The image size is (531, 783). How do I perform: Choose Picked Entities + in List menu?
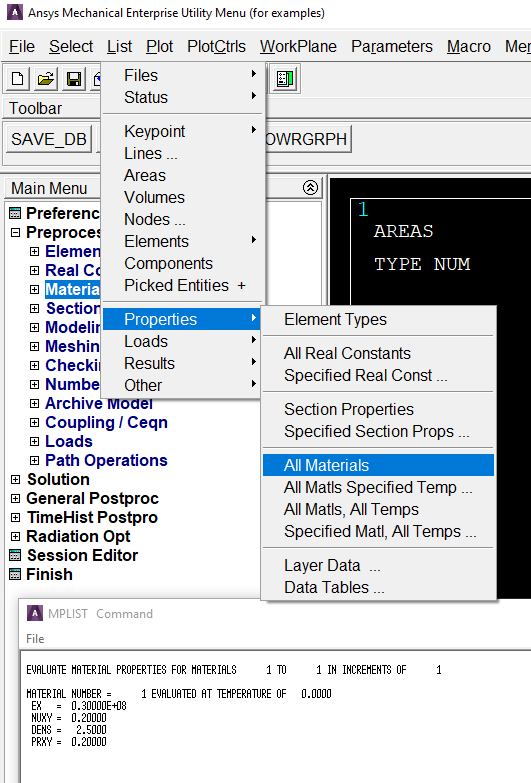(x=183, y=285)
